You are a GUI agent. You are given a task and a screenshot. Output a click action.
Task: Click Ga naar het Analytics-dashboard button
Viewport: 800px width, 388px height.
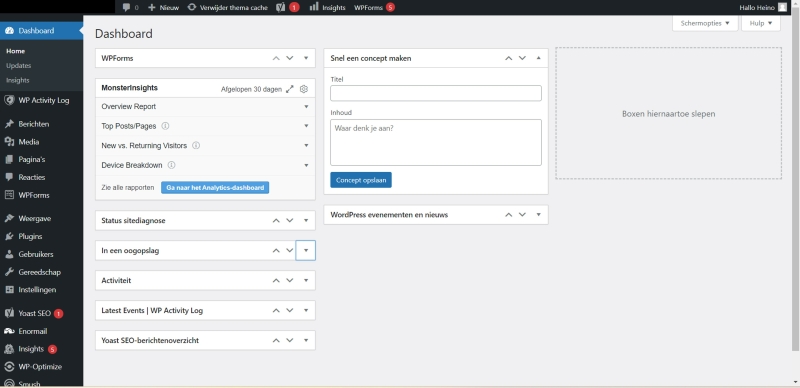coord(215,188)
